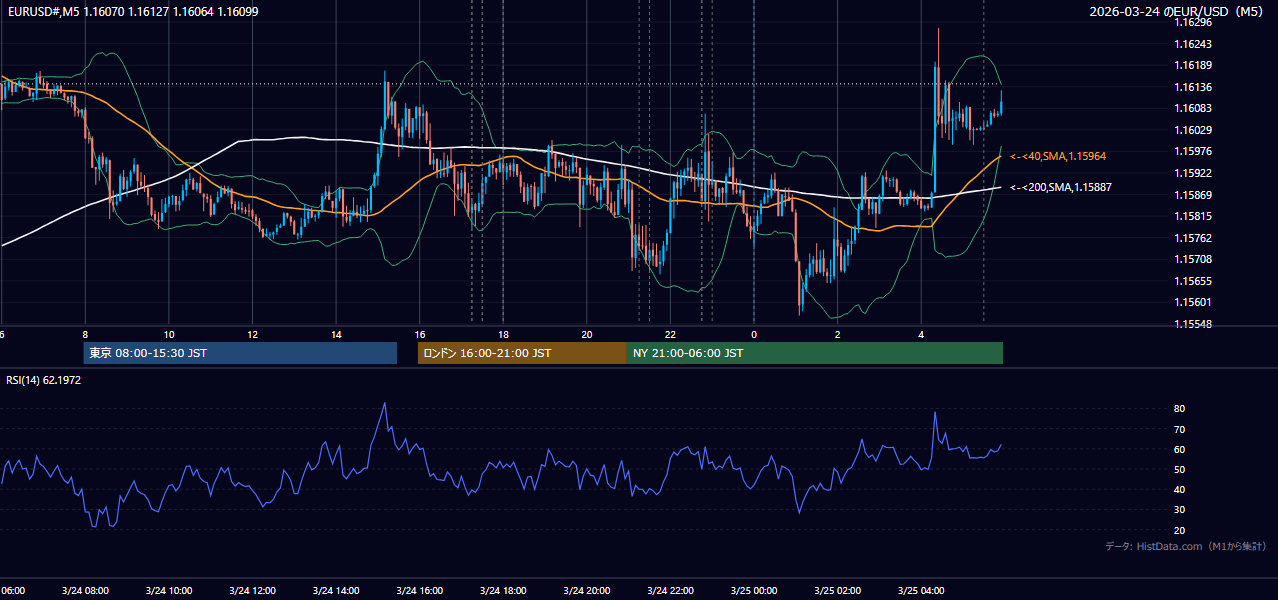This screenshot has height=600, width=1278.
Task: Select the 東京 08:00-15:30 JST session bar
Action: point(240,353)
